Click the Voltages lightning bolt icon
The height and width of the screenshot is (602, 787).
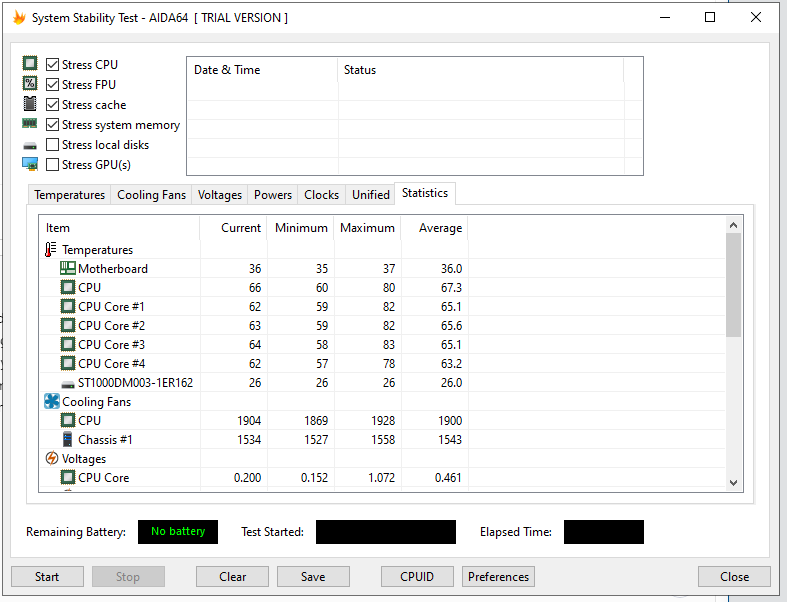[x=52, y=458]
